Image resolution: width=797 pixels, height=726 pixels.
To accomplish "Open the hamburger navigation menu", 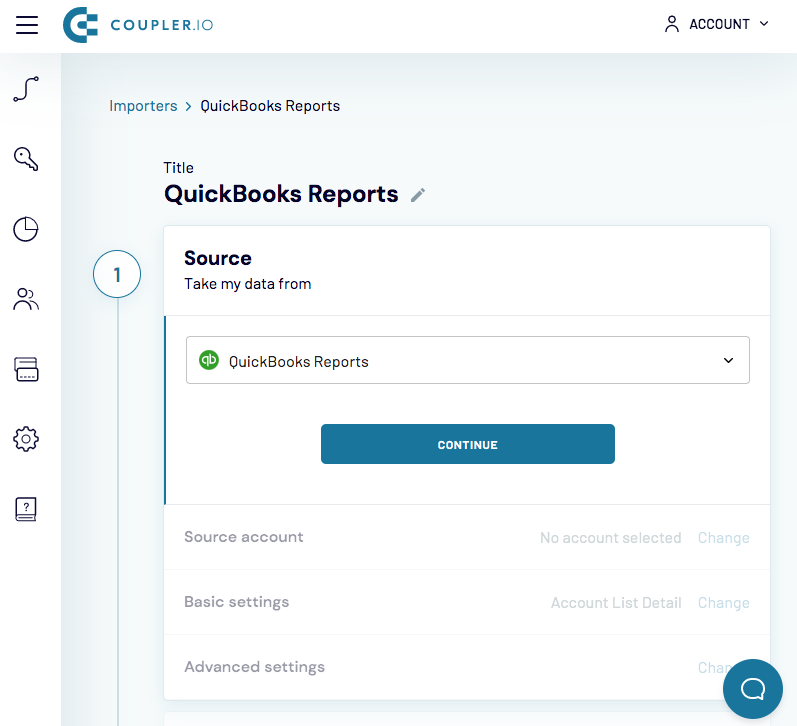I will pos(27,24).
